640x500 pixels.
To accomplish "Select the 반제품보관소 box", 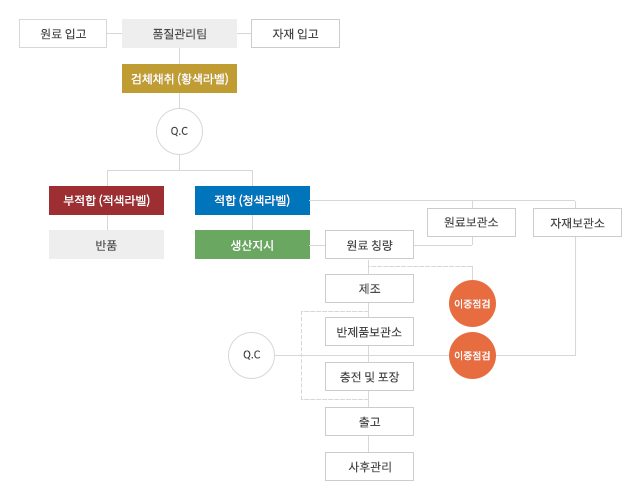I will (369, 332).
